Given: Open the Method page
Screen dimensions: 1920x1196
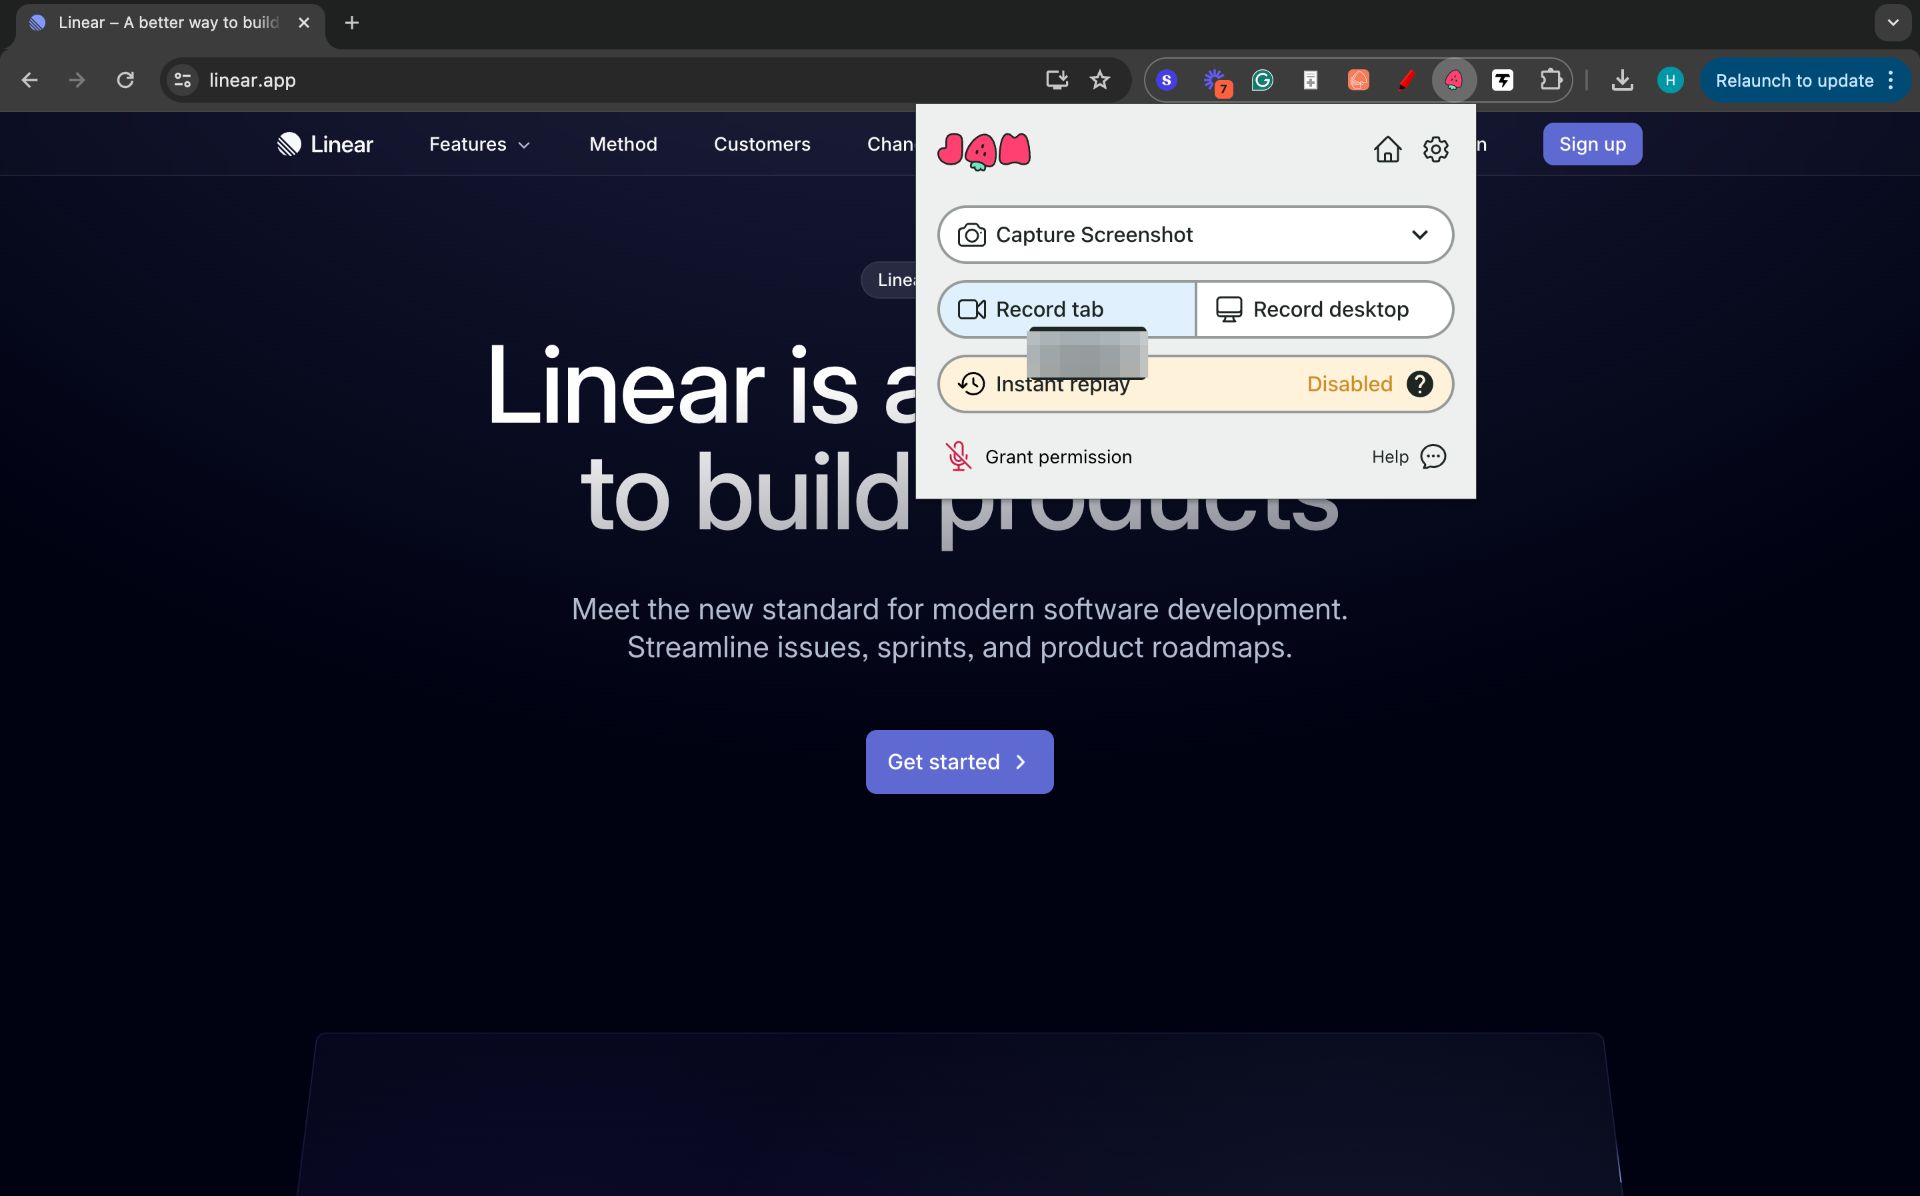Looking at the screenshot, I should [x=623, y=144].
